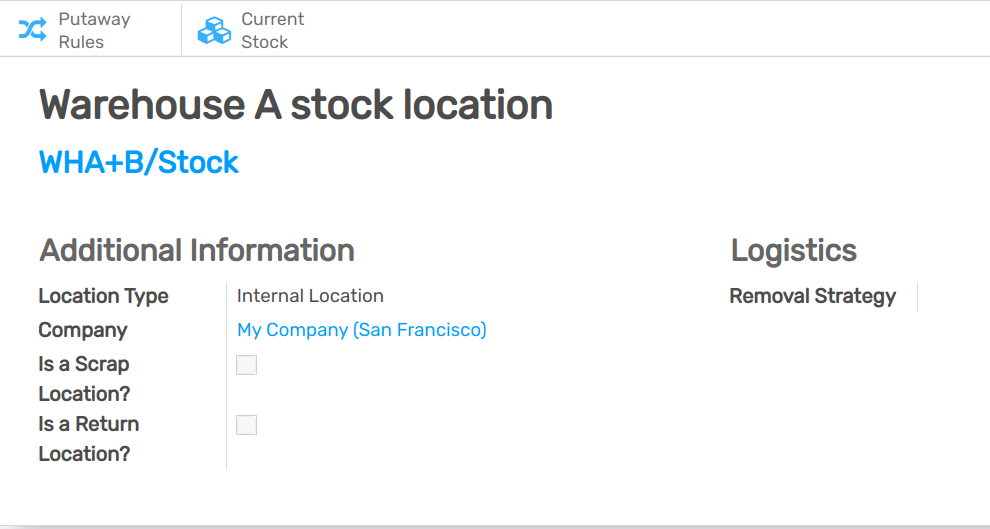Click the Putaway Rules shuffle icon

[x=32, y=30]
